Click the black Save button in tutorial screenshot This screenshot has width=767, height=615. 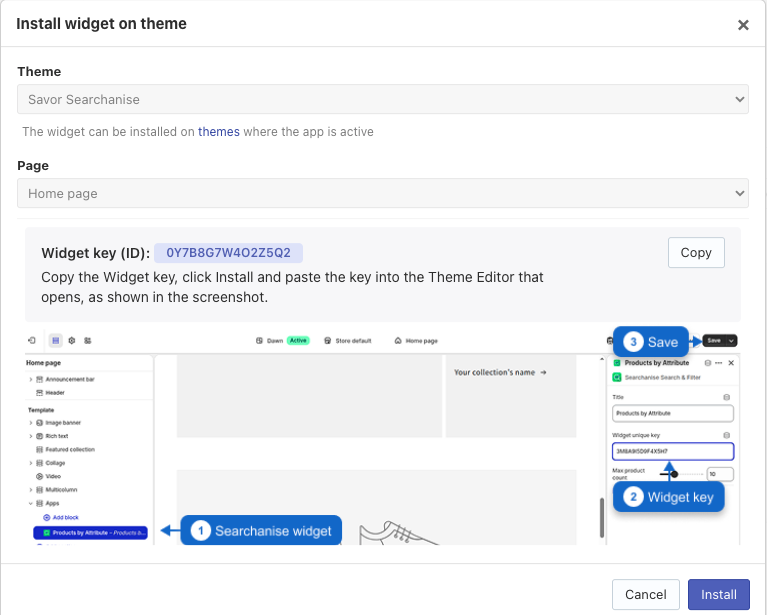(x=714, y=341)
